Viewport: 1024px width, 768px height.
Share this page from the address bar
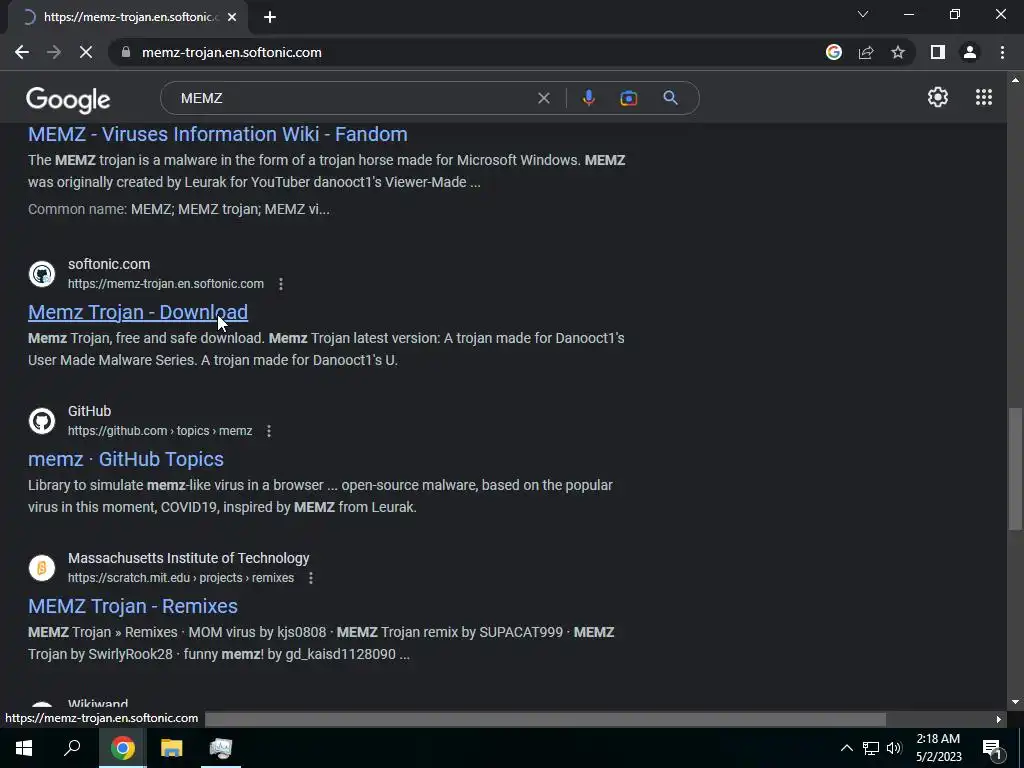point(866,52)
